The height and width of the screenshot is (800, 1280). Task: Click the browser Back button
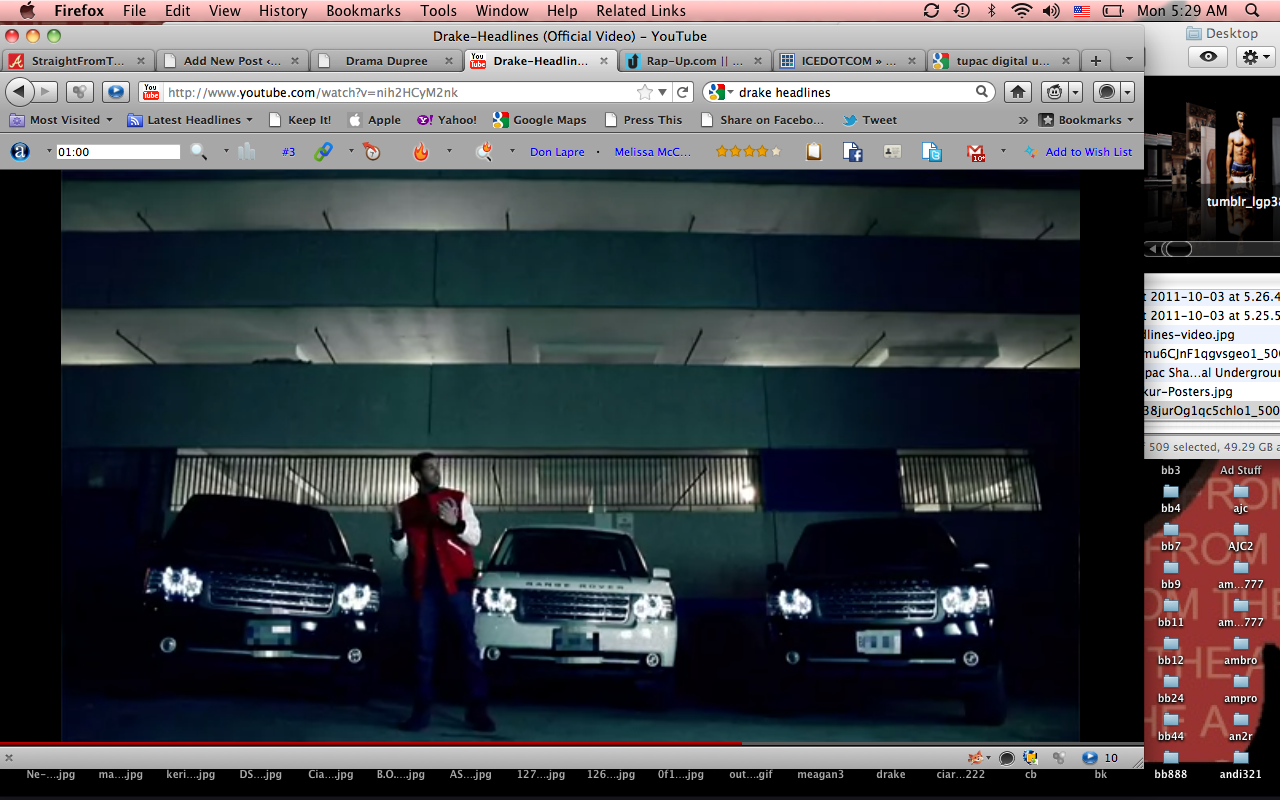pos(20,92)
